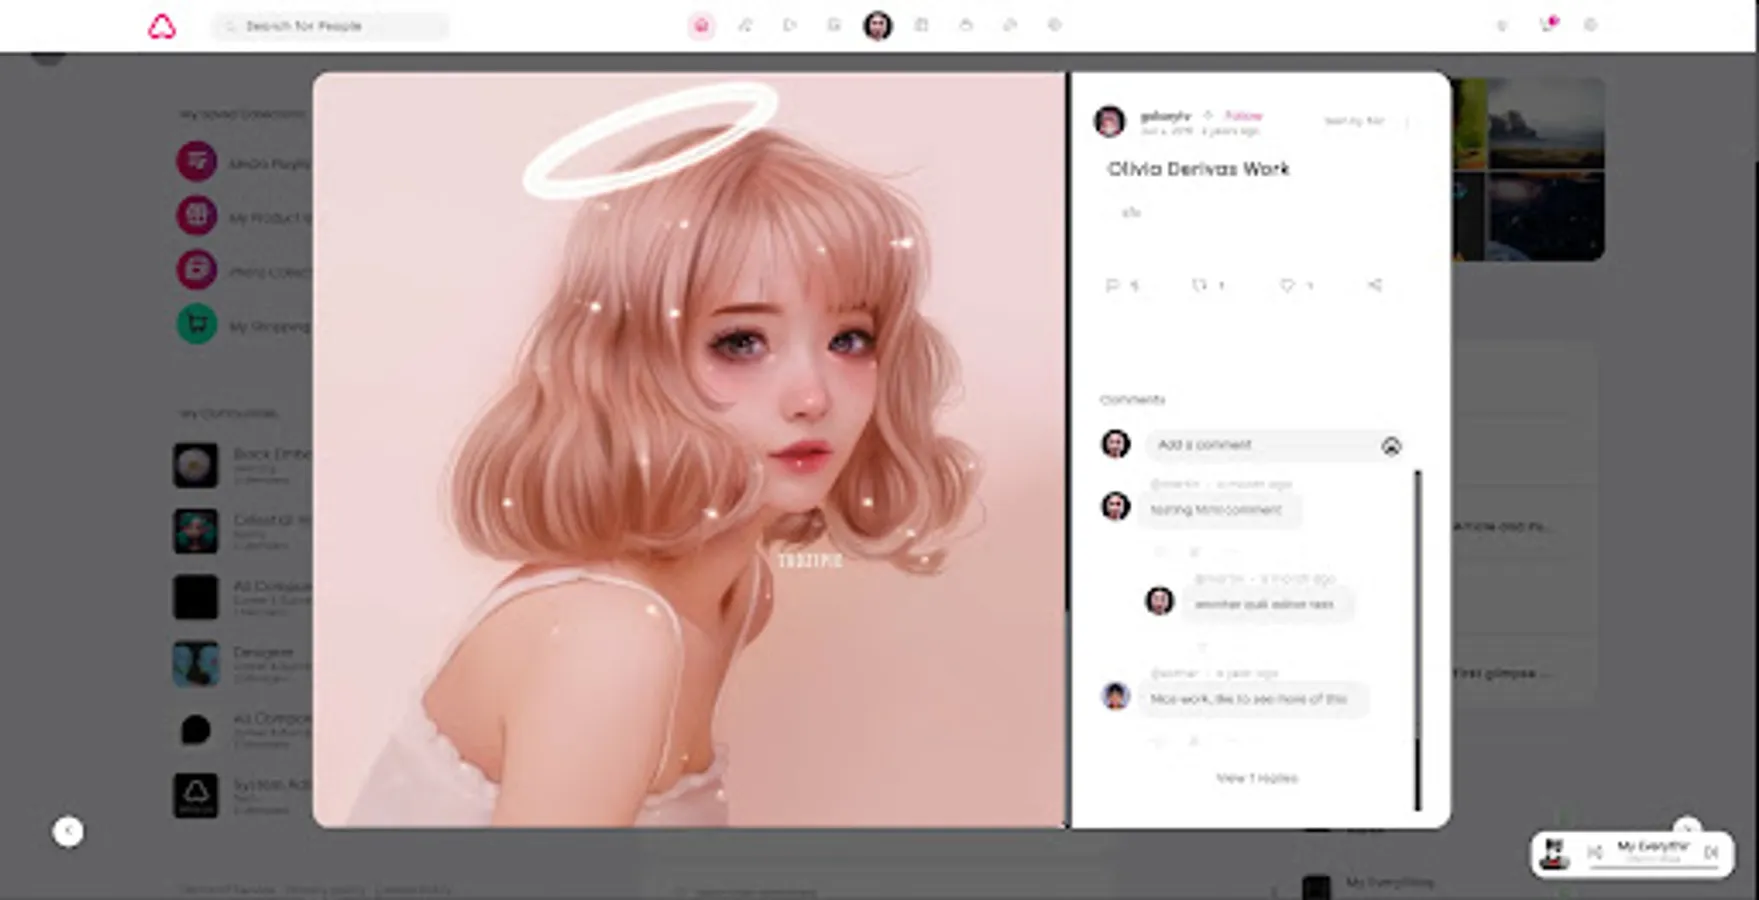The image size is (1759, 900).
Task: Open the Photo Collection sidebar icon
Action: [x=197, y=269]
